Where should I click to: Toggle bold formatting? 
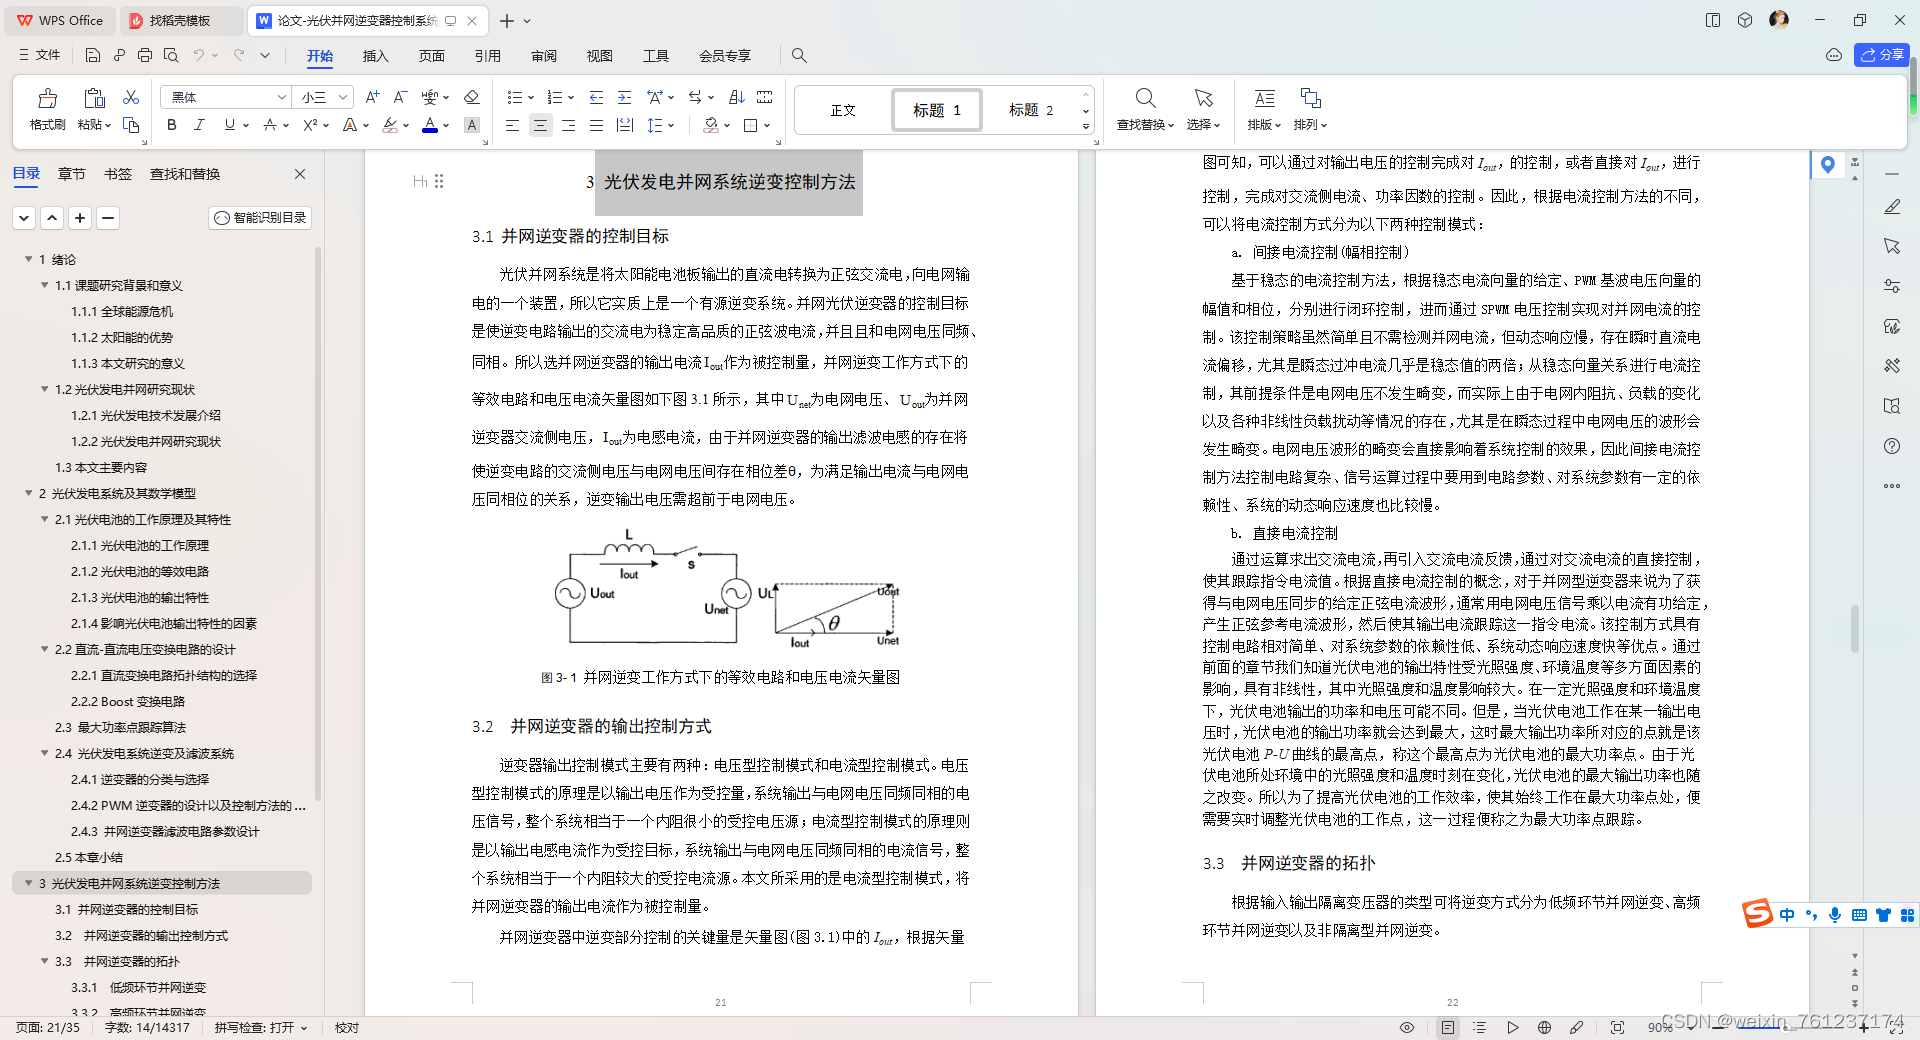[172, 125]
